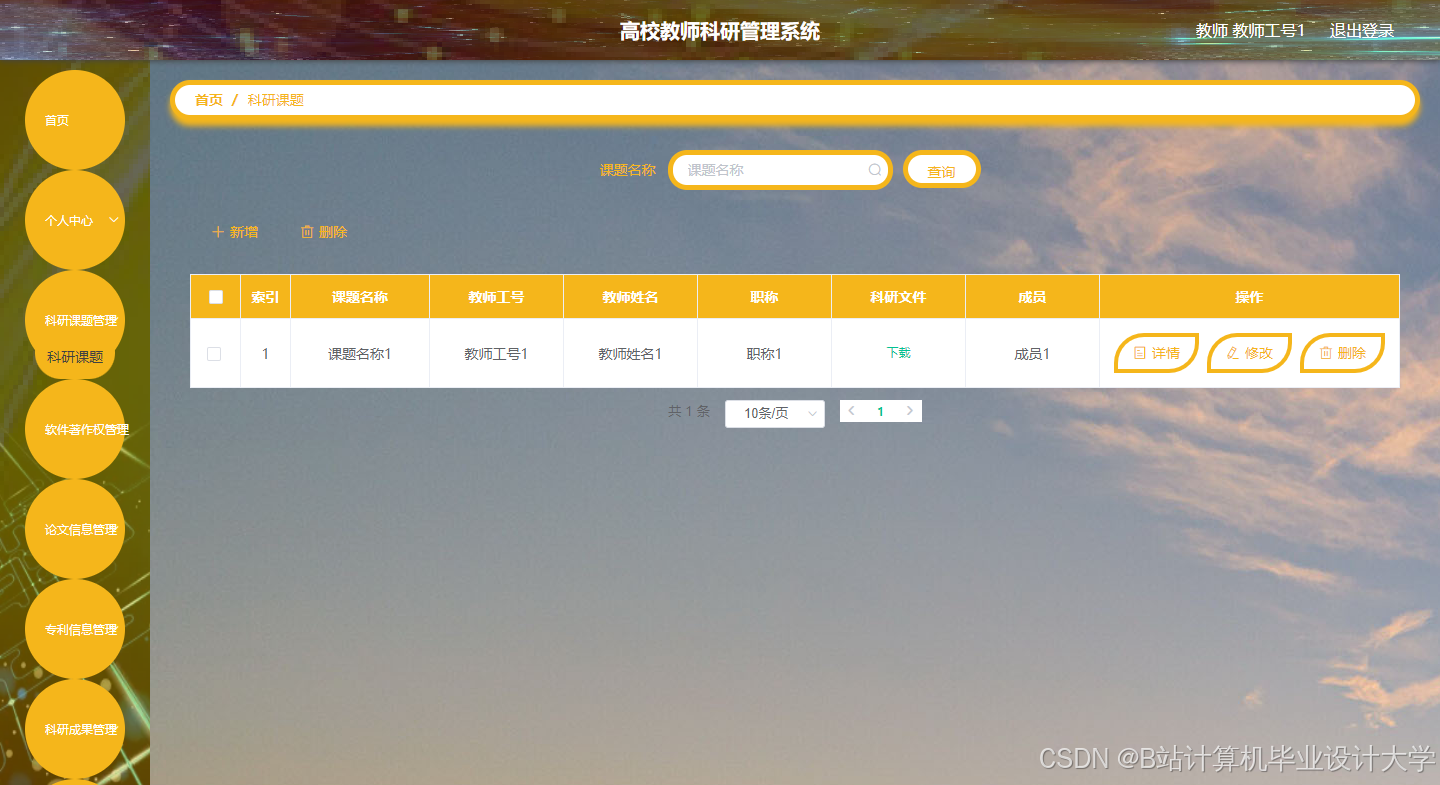
Task: Open 科研成果管理 in the sidebar
Action: coord(75,730)
